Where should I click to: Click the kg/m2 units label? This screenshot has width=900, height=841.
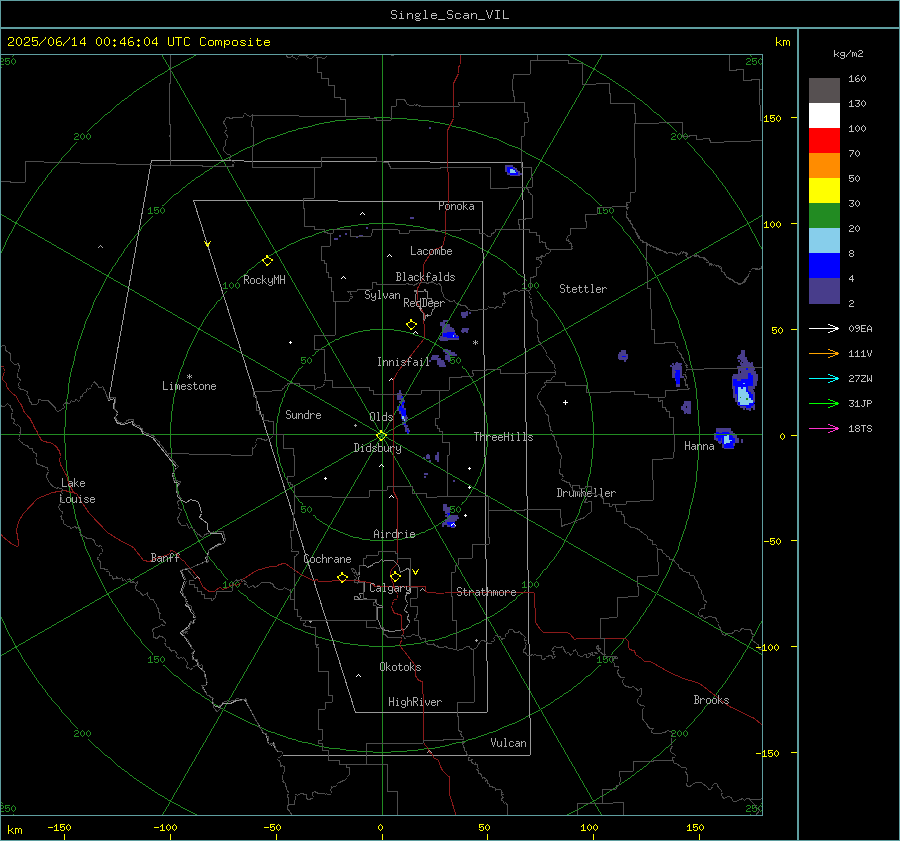coord(848,54)
